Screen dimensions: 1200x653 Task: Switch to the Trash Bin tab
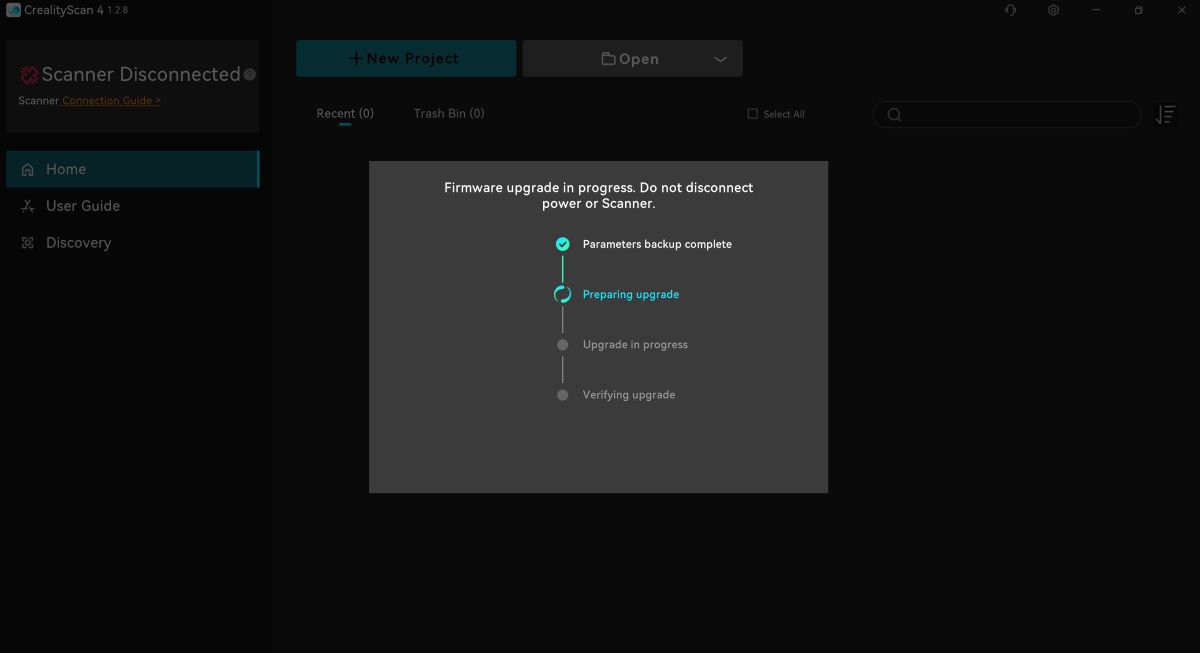[449, 113]
